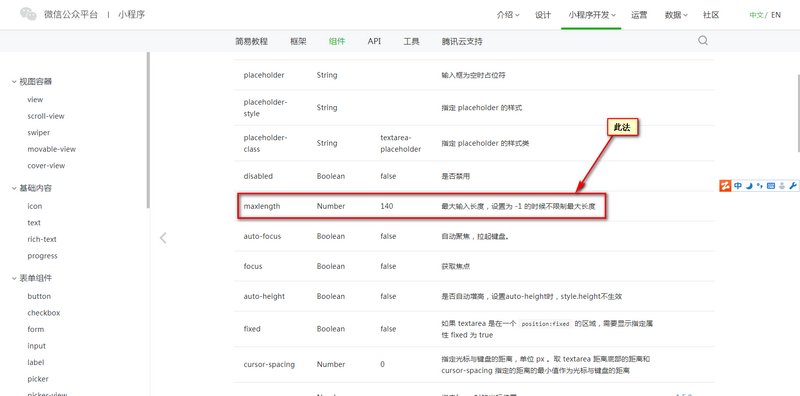
Task: Click the 'disabled' attribute name
Action: pos(258,176)
